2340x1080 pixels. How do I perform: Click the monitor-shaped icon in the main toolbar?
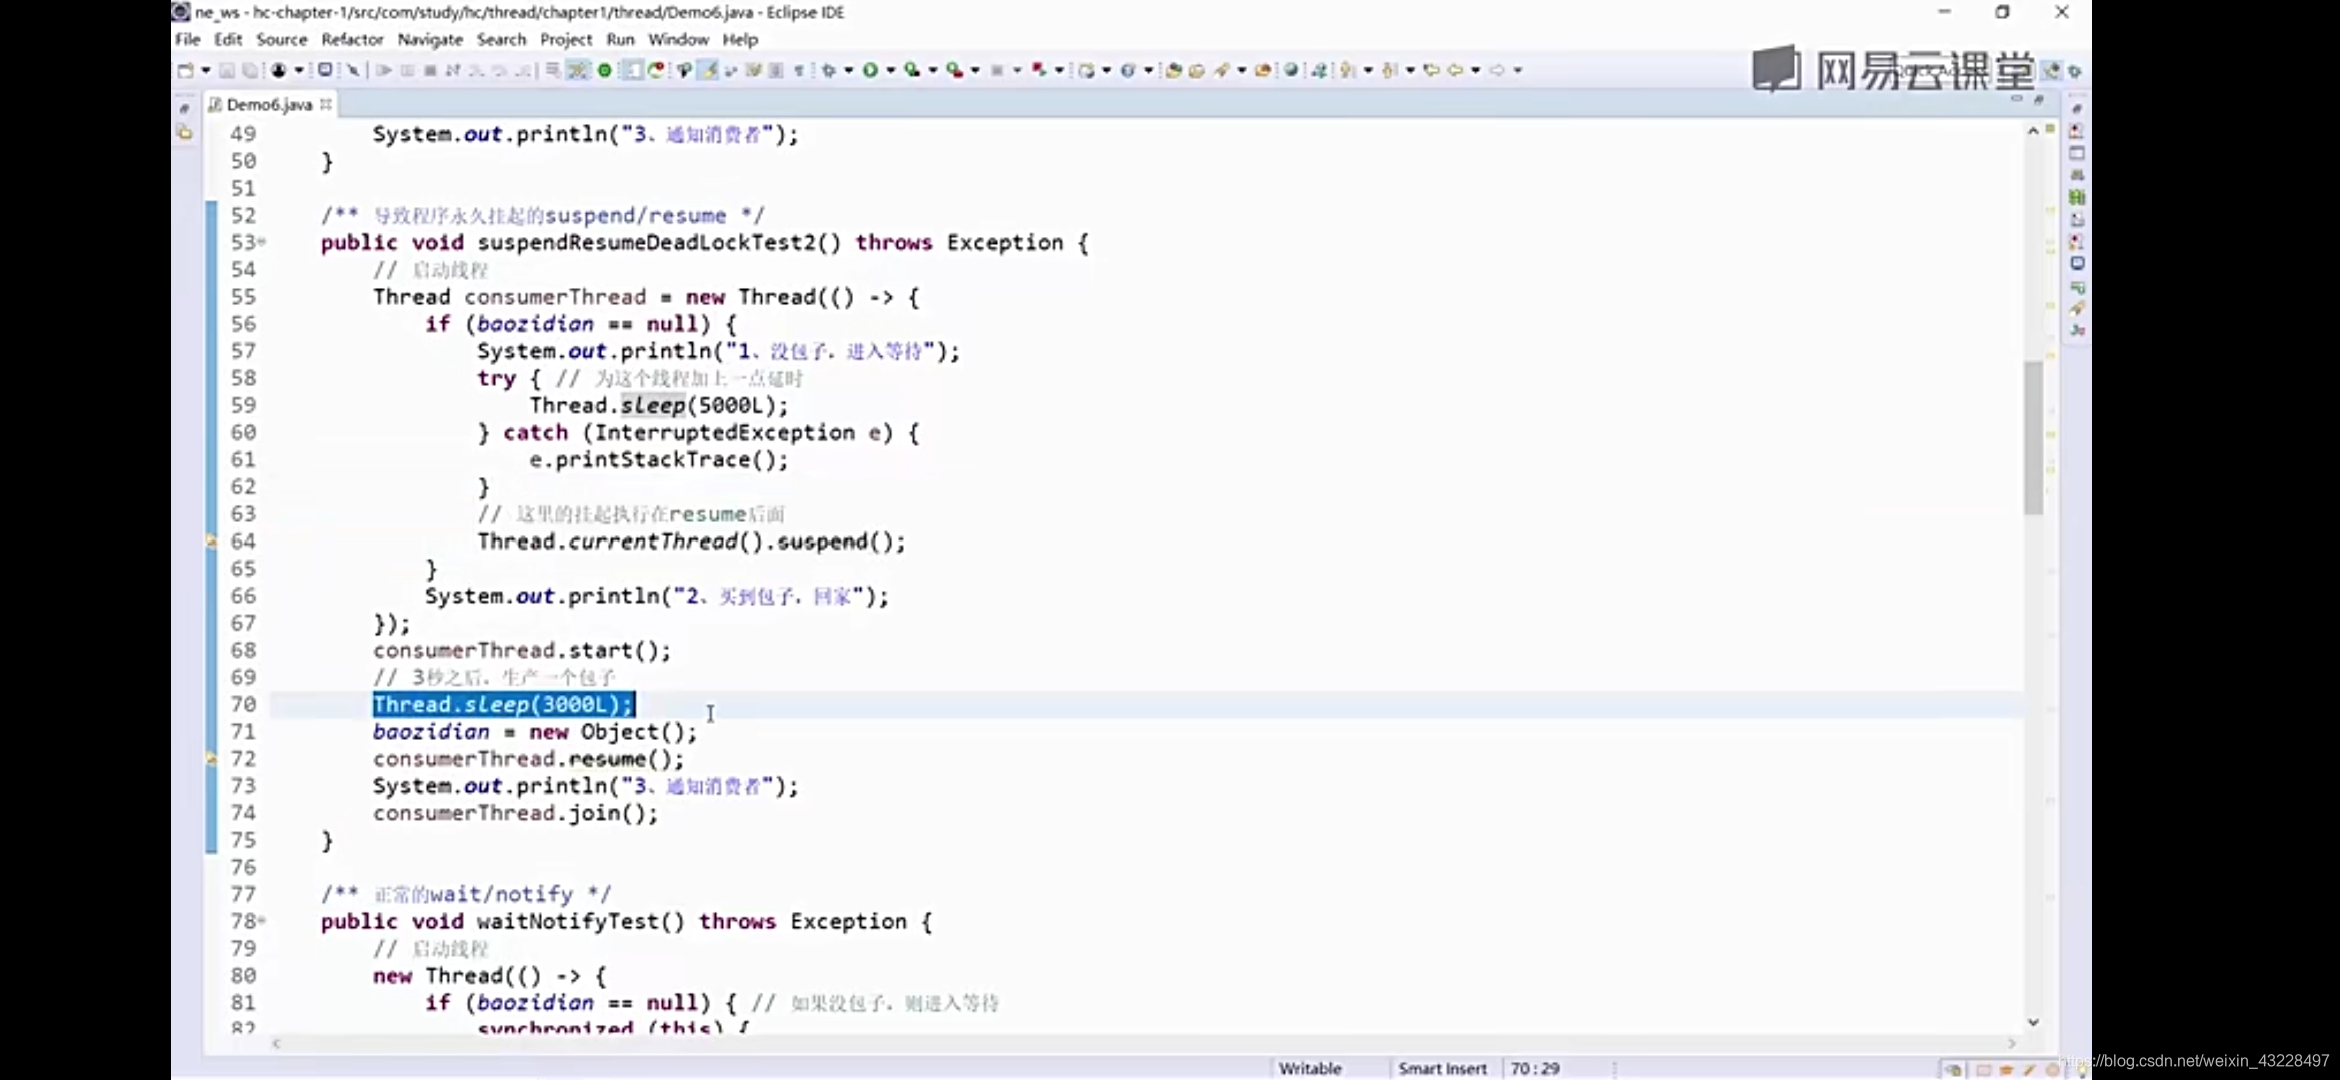coord(325,70)
